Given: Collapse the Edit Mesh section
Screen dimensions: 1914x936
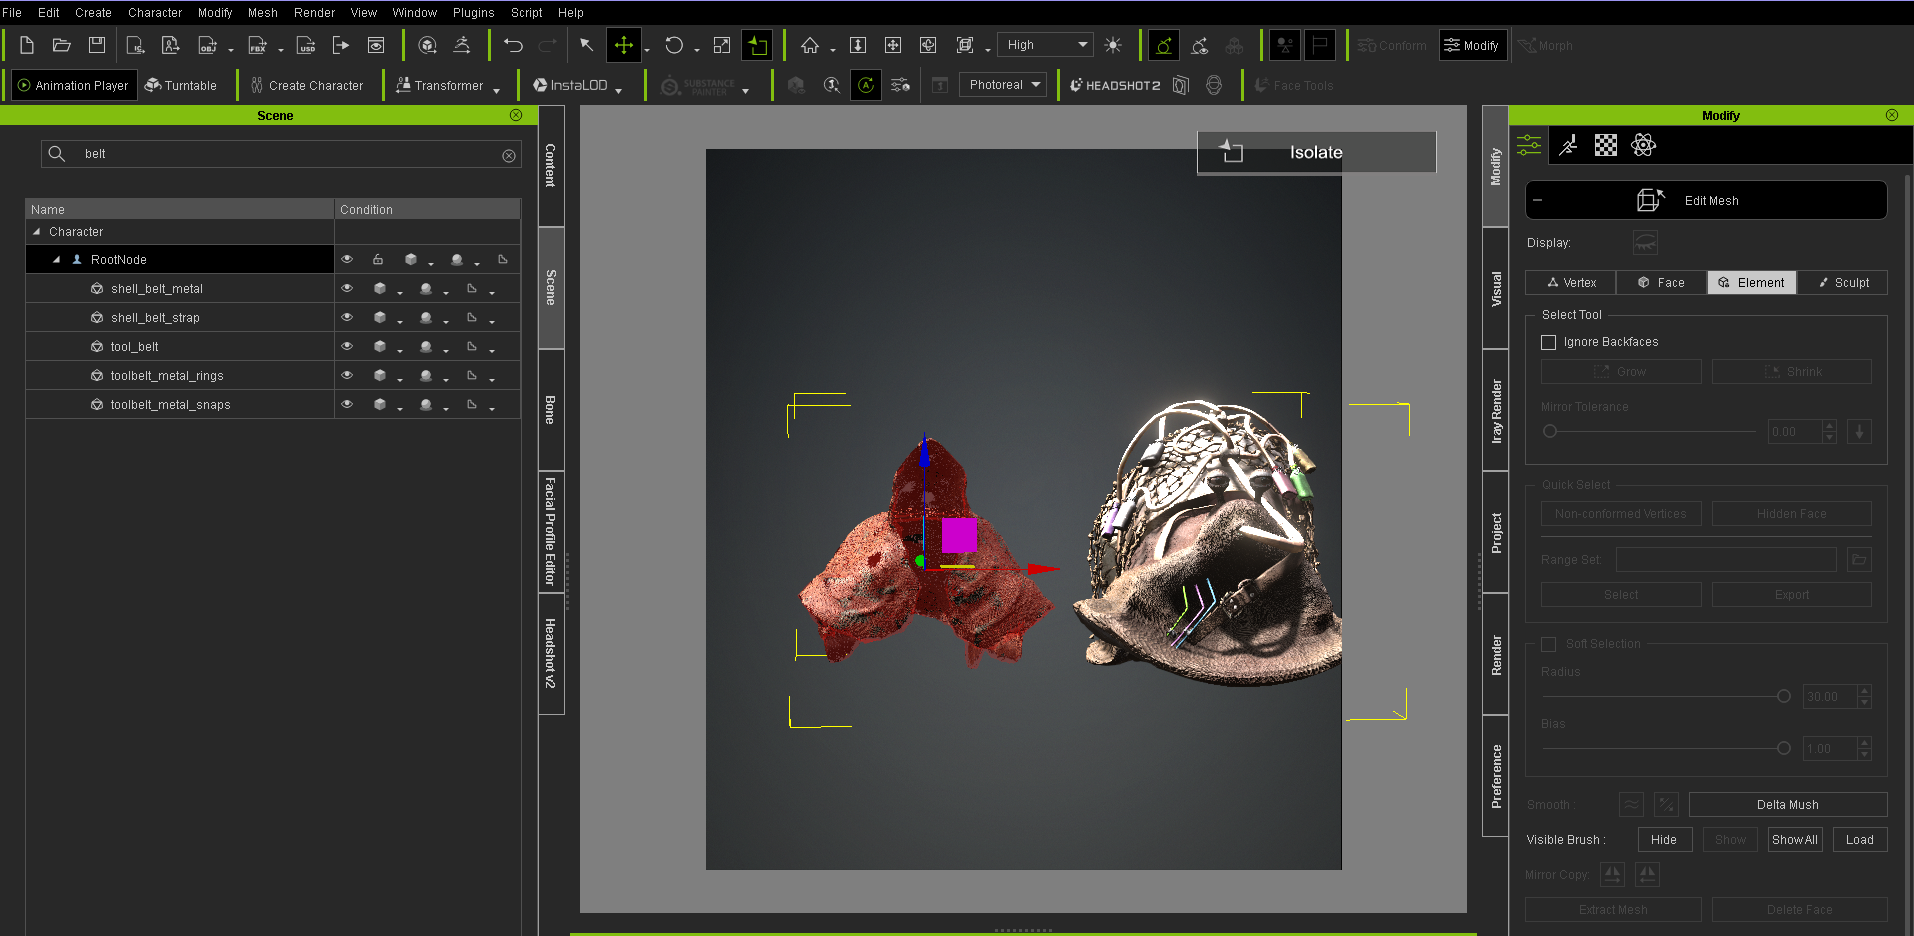Looking at the screenshot, I should [x=1538, y=200].
